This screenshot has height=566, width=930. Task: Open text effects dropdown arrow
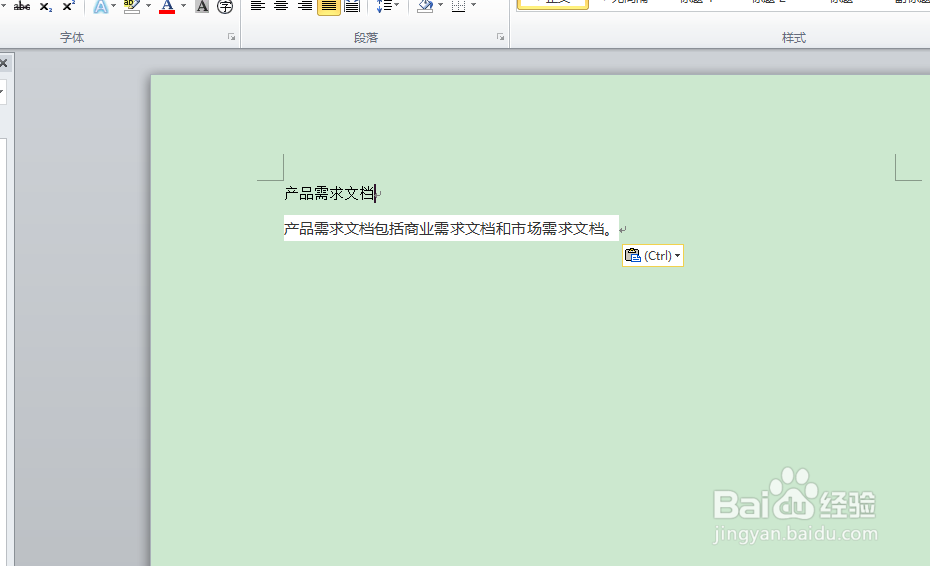point(113,6)
